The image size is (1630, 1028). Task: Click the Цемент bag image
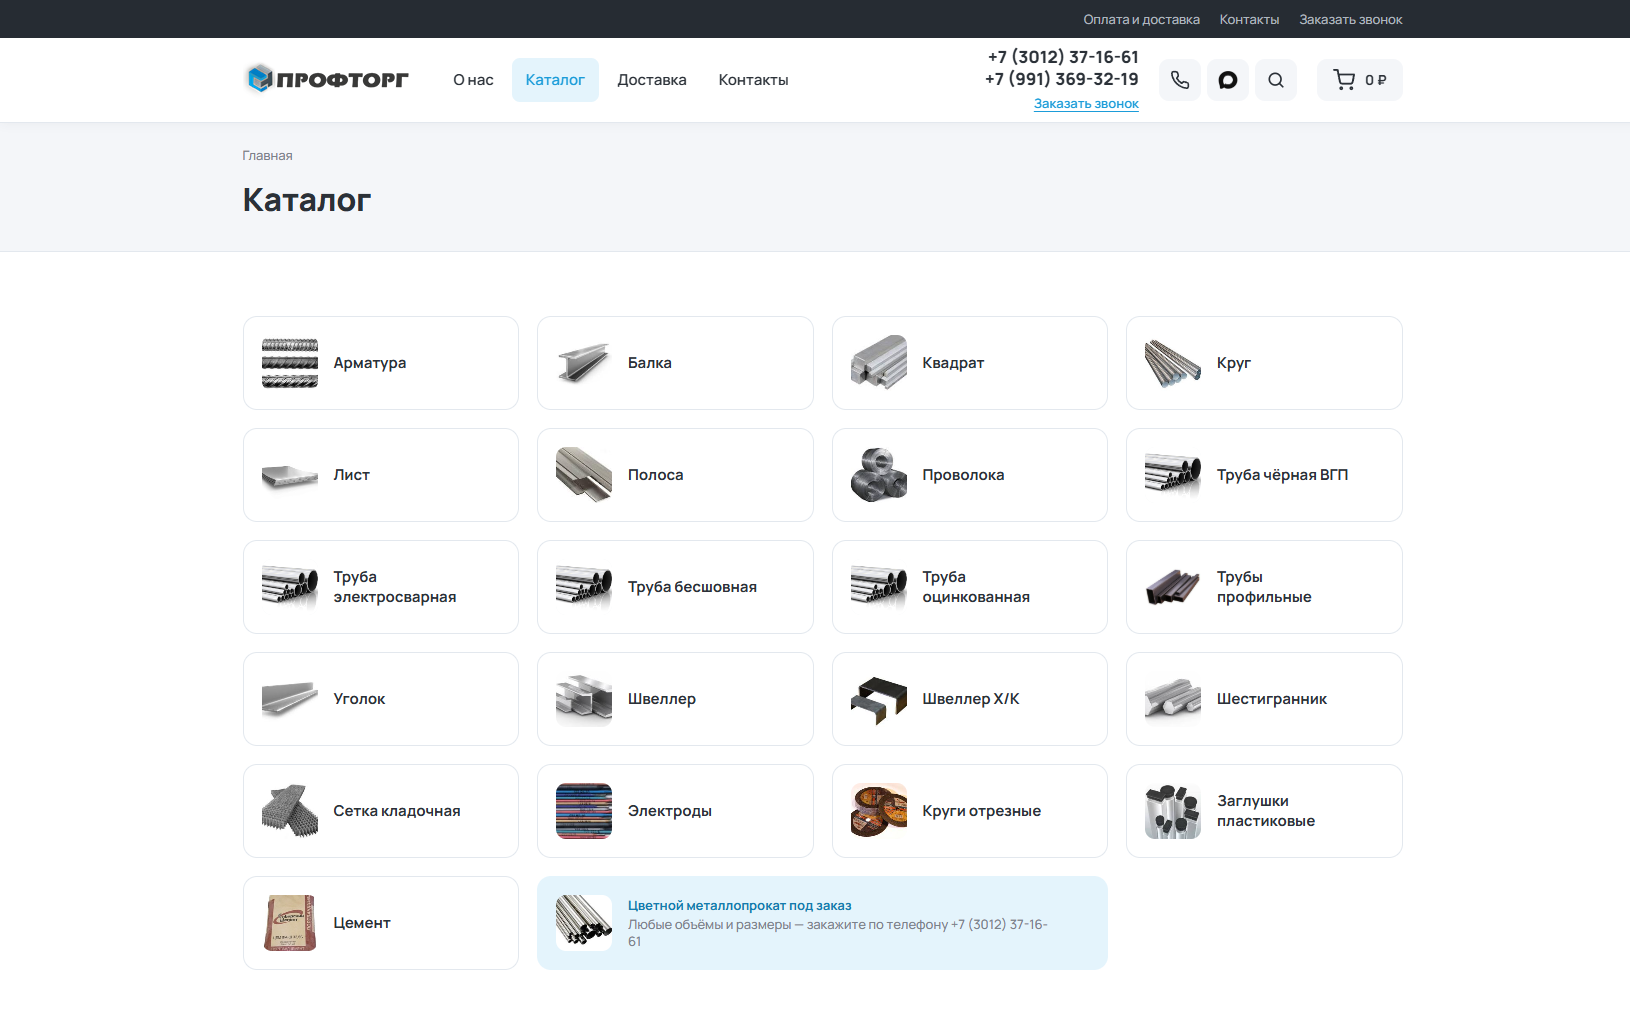(290, 923)
